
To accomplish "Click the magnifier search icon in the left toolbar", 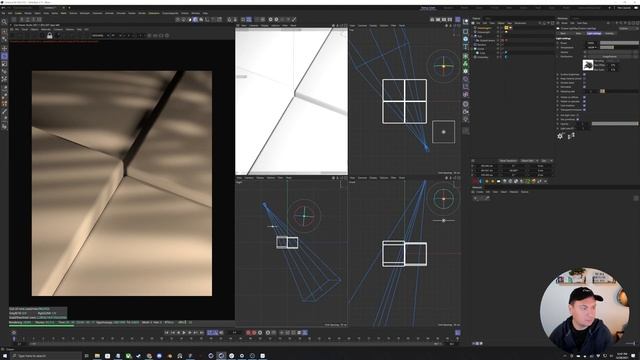I will 4,22.
